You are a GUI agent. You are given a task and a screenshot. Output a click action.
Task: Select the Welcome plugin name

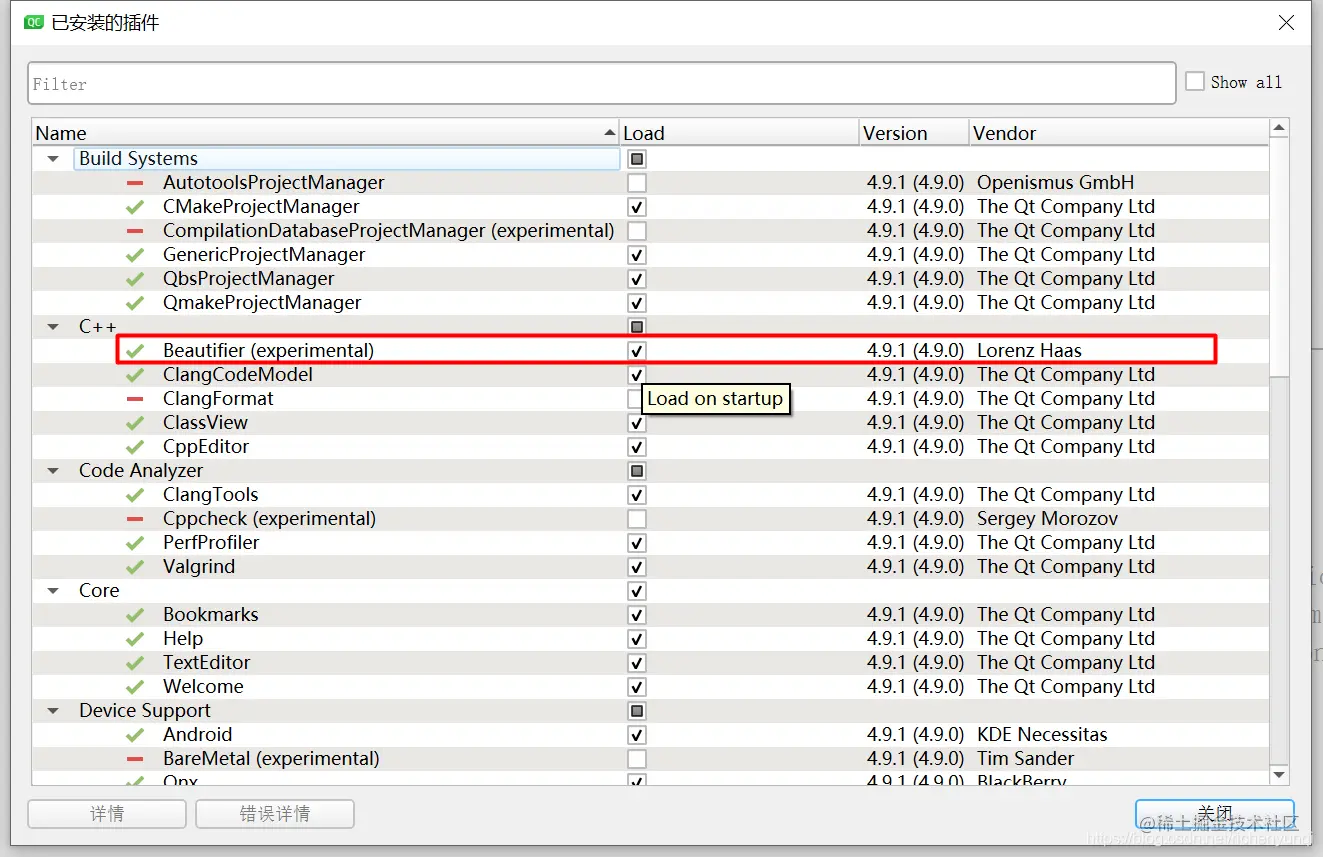pyautogui.click(x=203, y=687)
